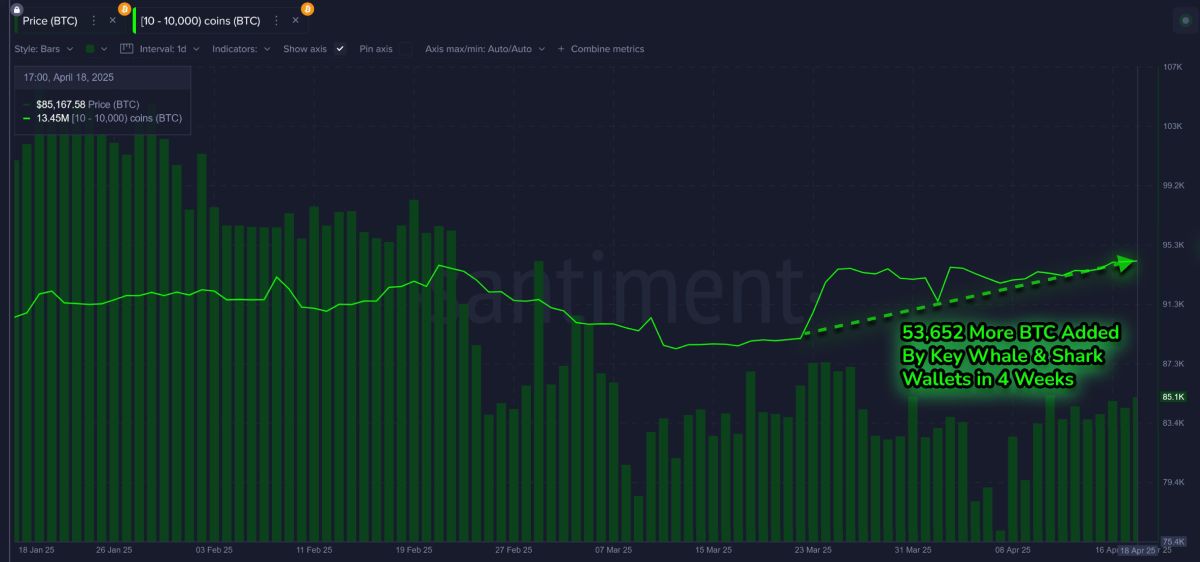Click the 18 Jan 25 date label

click(x=38, y=550)
